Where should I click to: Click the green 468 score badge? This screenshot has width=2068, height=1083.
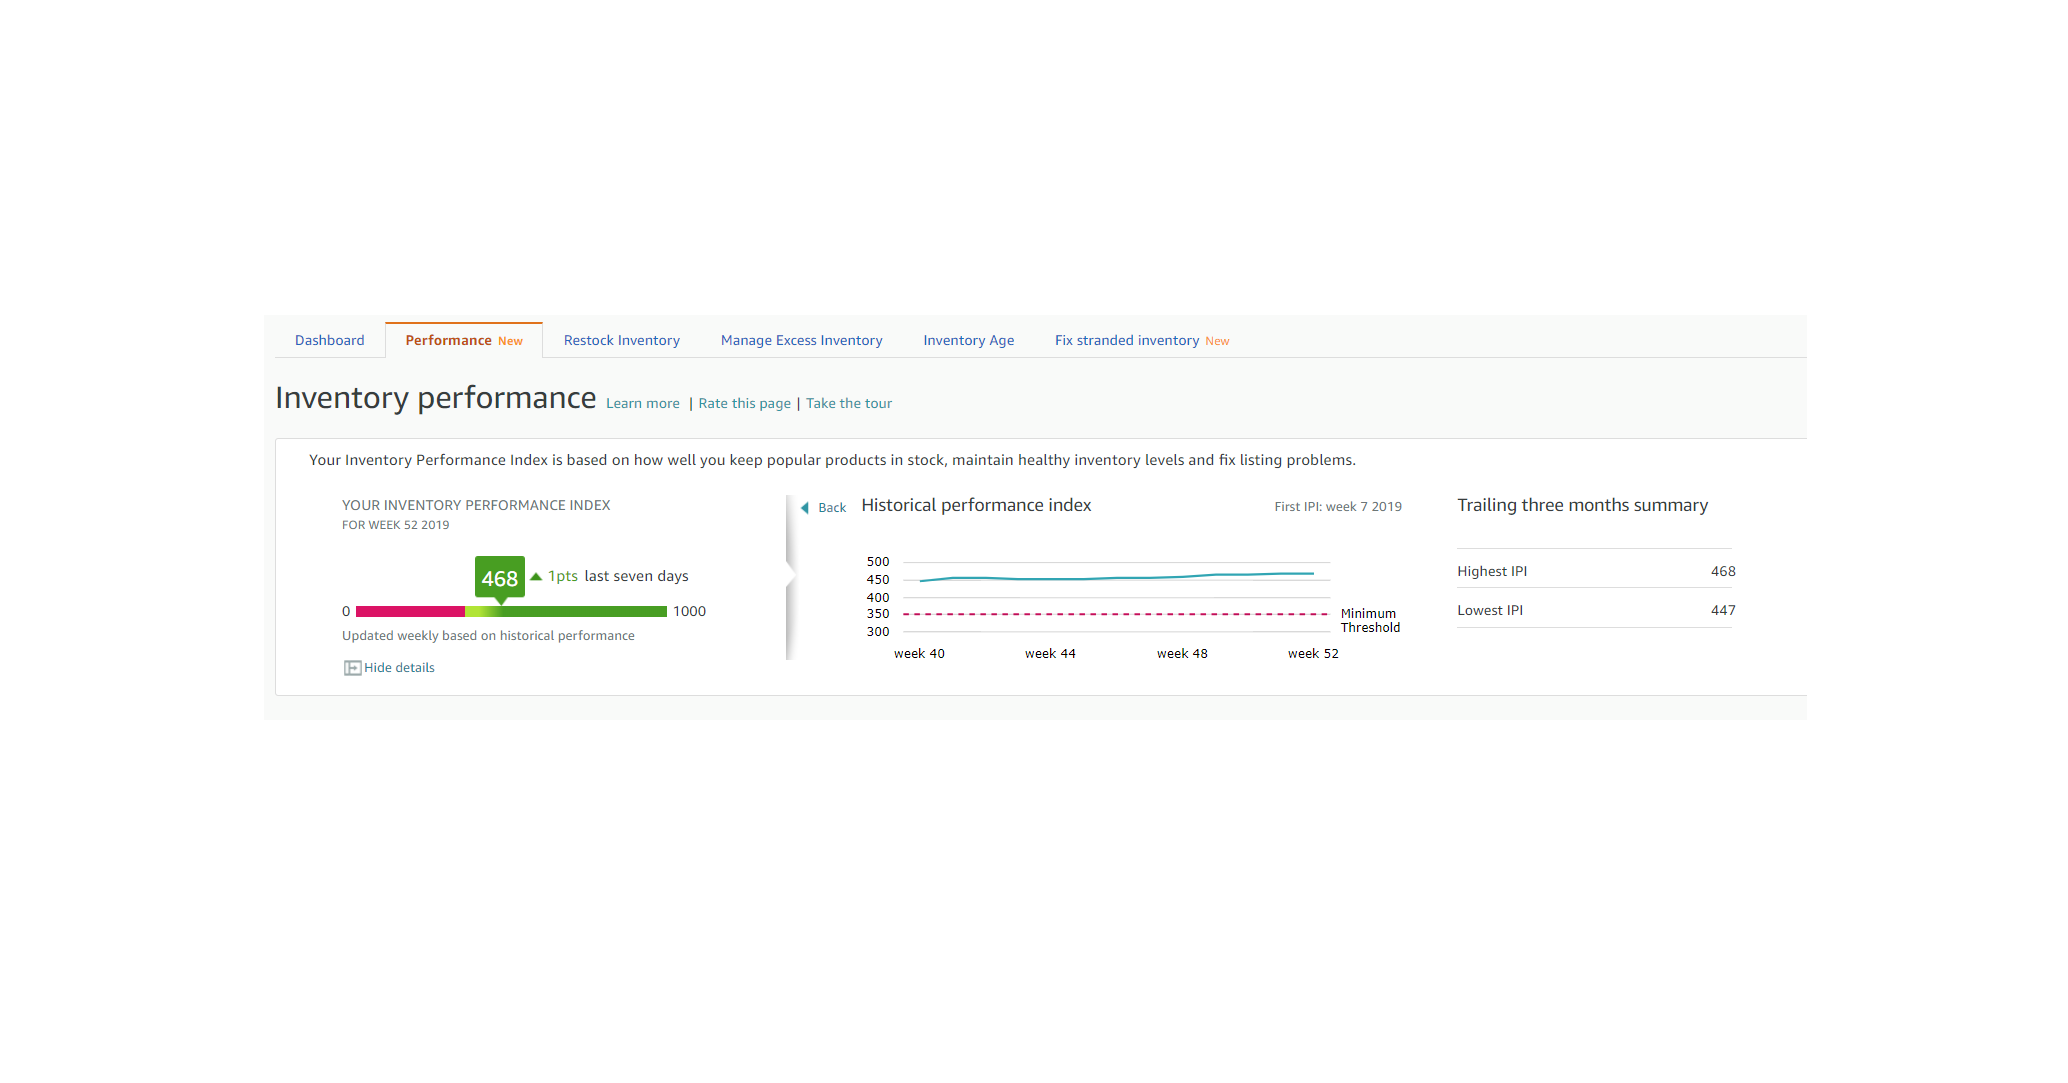point(499,577)
